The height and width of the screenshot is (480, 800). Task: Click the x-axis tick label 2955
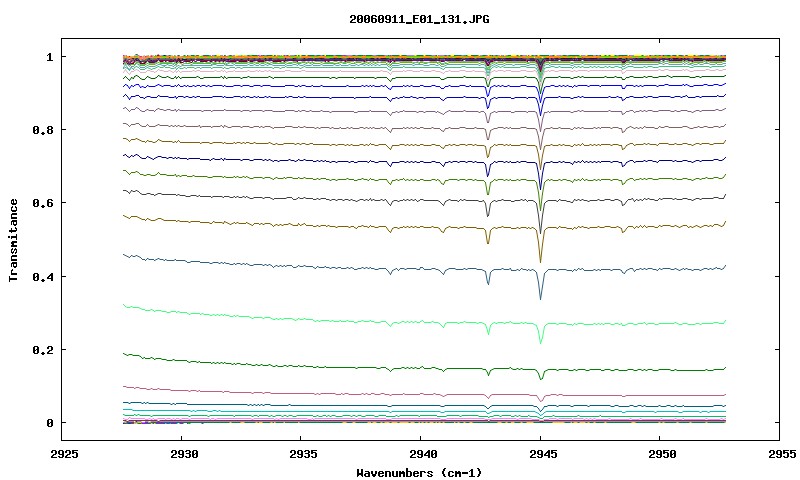click(782, 454)
